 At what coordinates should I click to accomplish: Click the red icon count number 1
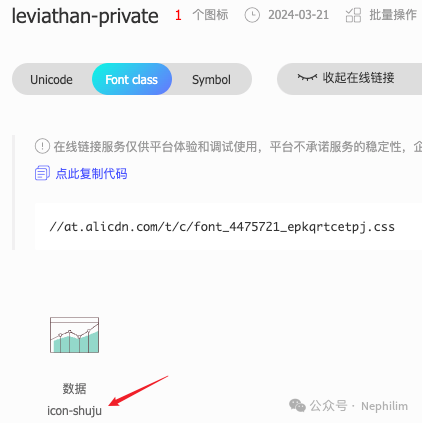coord(178,15)
